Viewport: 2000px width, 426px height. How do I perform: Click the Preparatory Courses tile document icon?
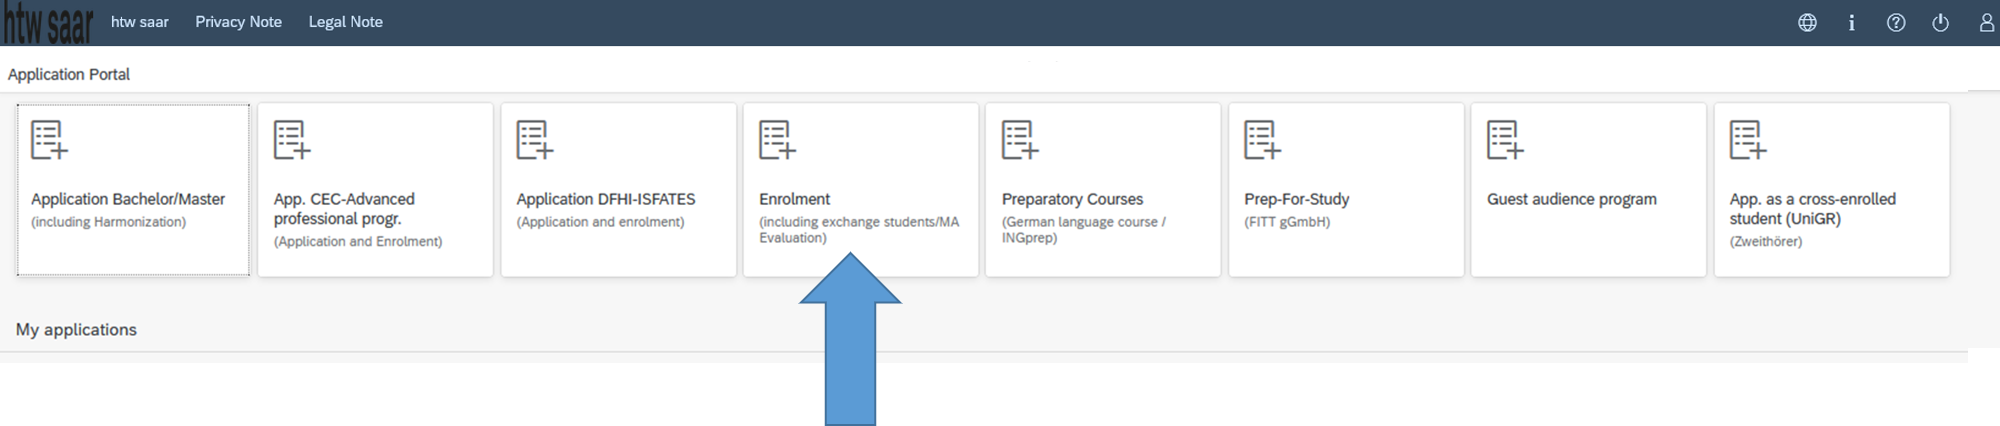[1020, 140]
